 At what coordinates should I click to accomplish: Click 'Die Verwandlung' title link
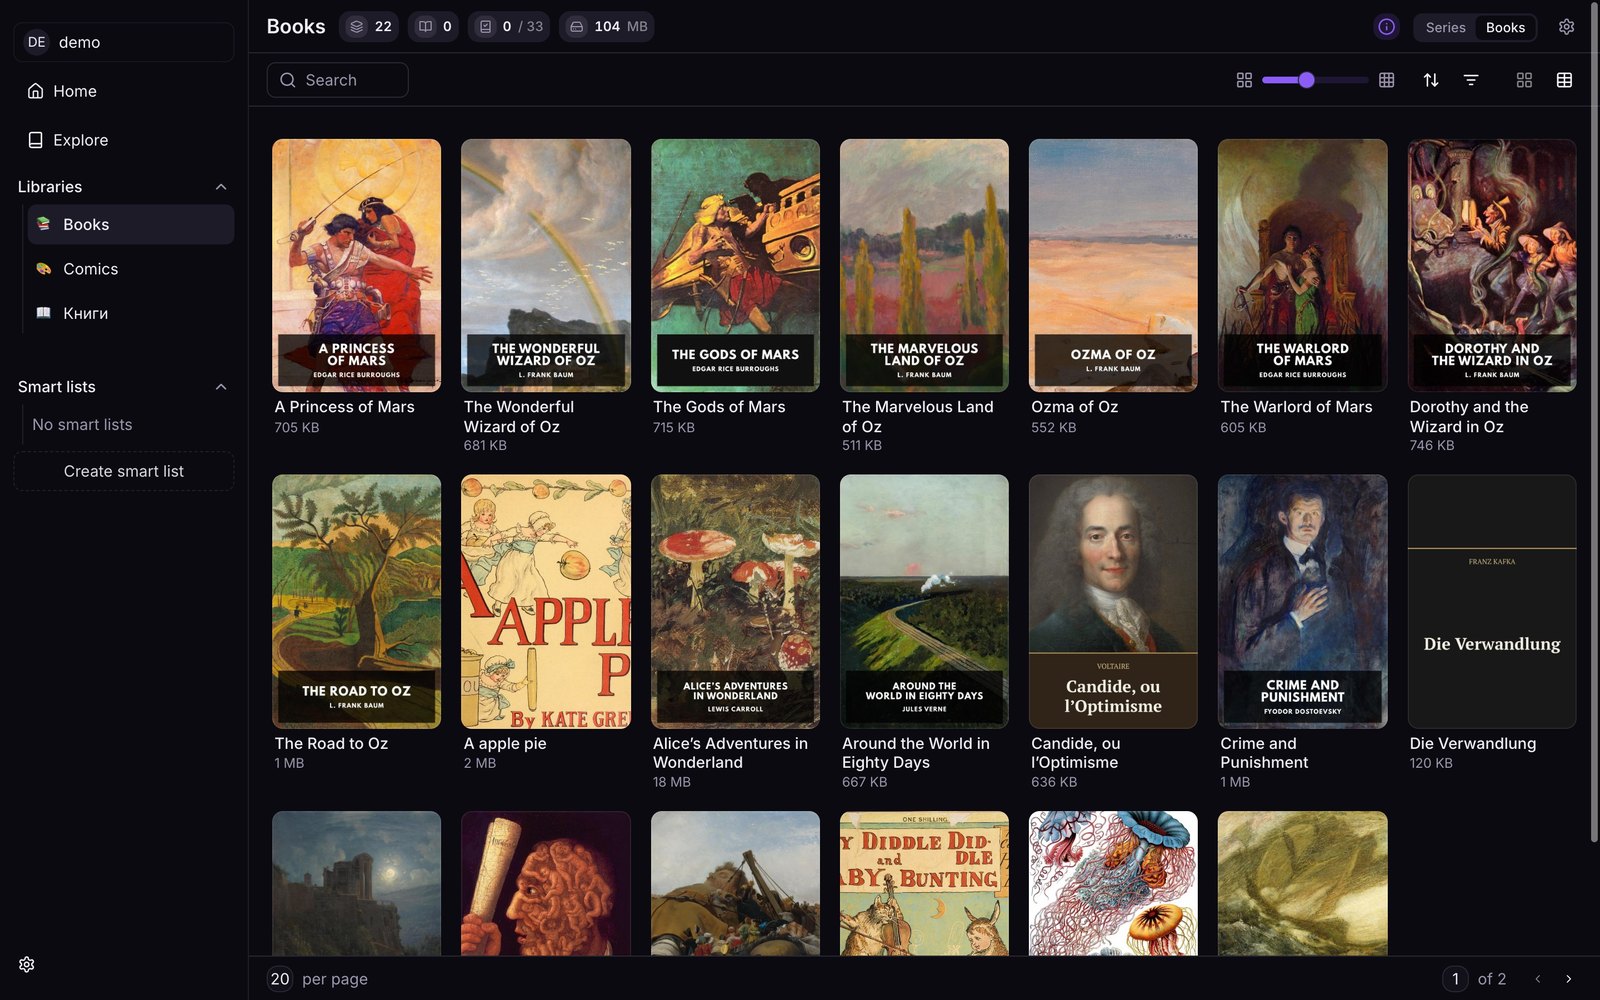1473,744
